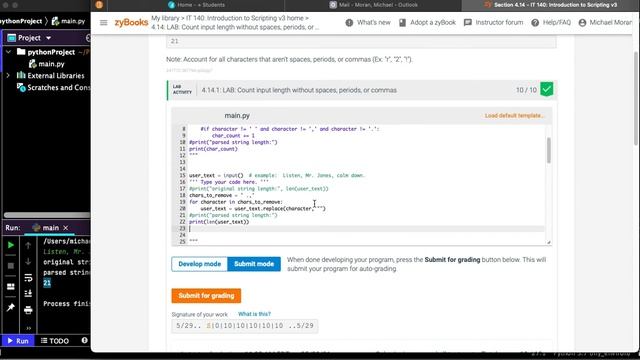This screenshot has height=360, width=640.
Task: Open the TODO tool window tab
Action: (x=55, y=341)
